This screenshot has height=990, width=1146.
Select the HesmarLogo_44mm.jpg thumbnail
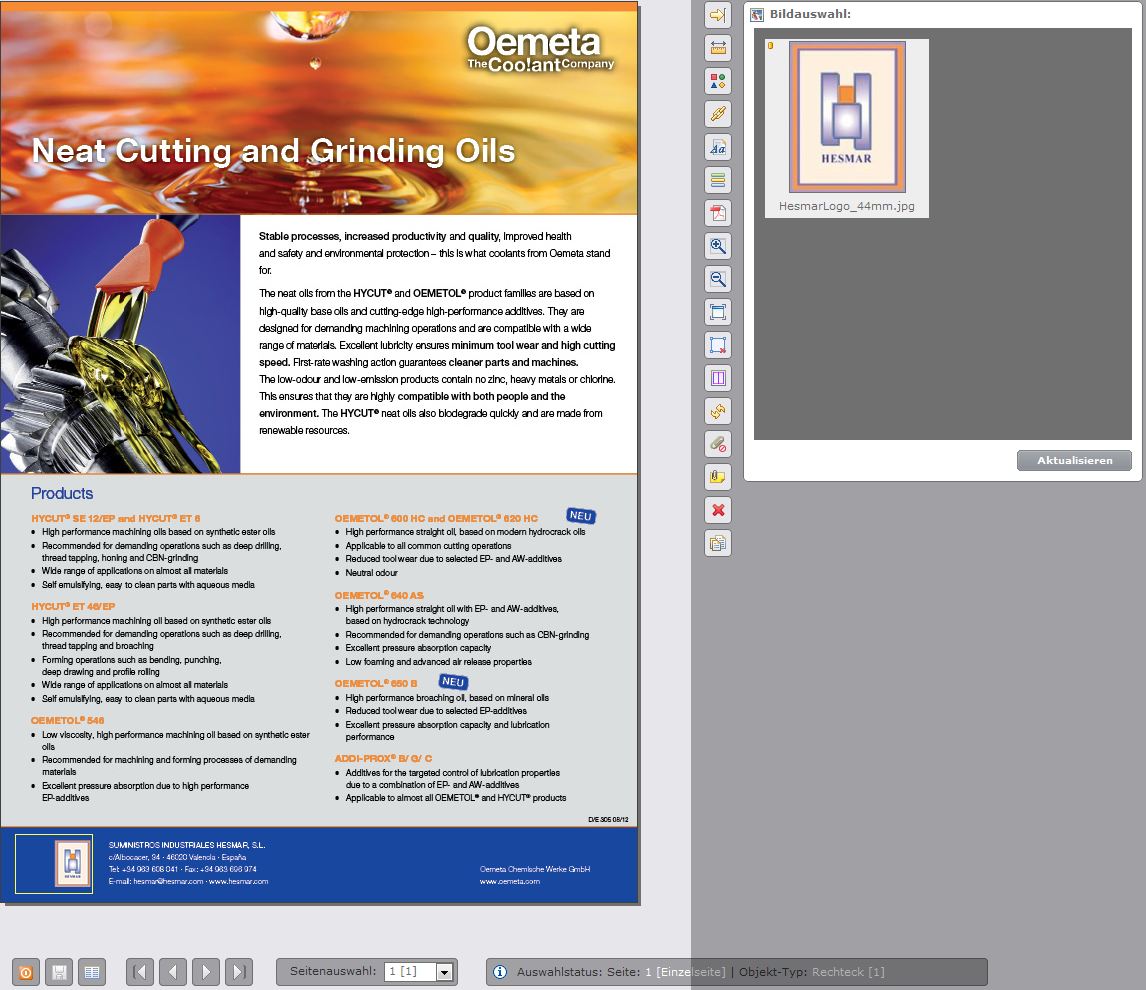[x=846, y=117]
